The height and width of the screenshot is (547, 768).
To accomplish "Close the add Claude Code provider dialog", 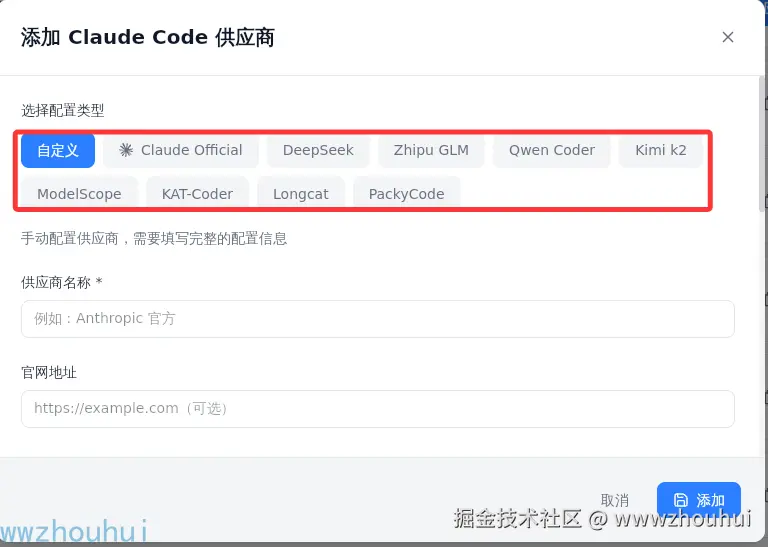I will point(727,37).
